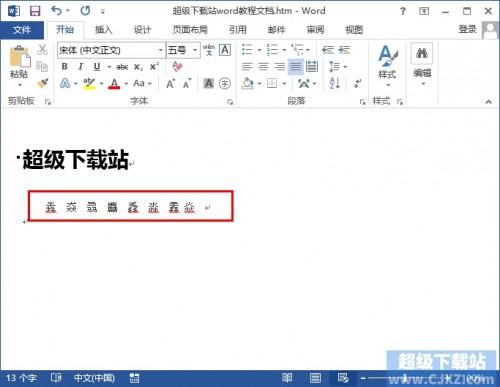The image size is (500, 387).
Task: Click the Find binoculars icon
Action: point(422,53)
